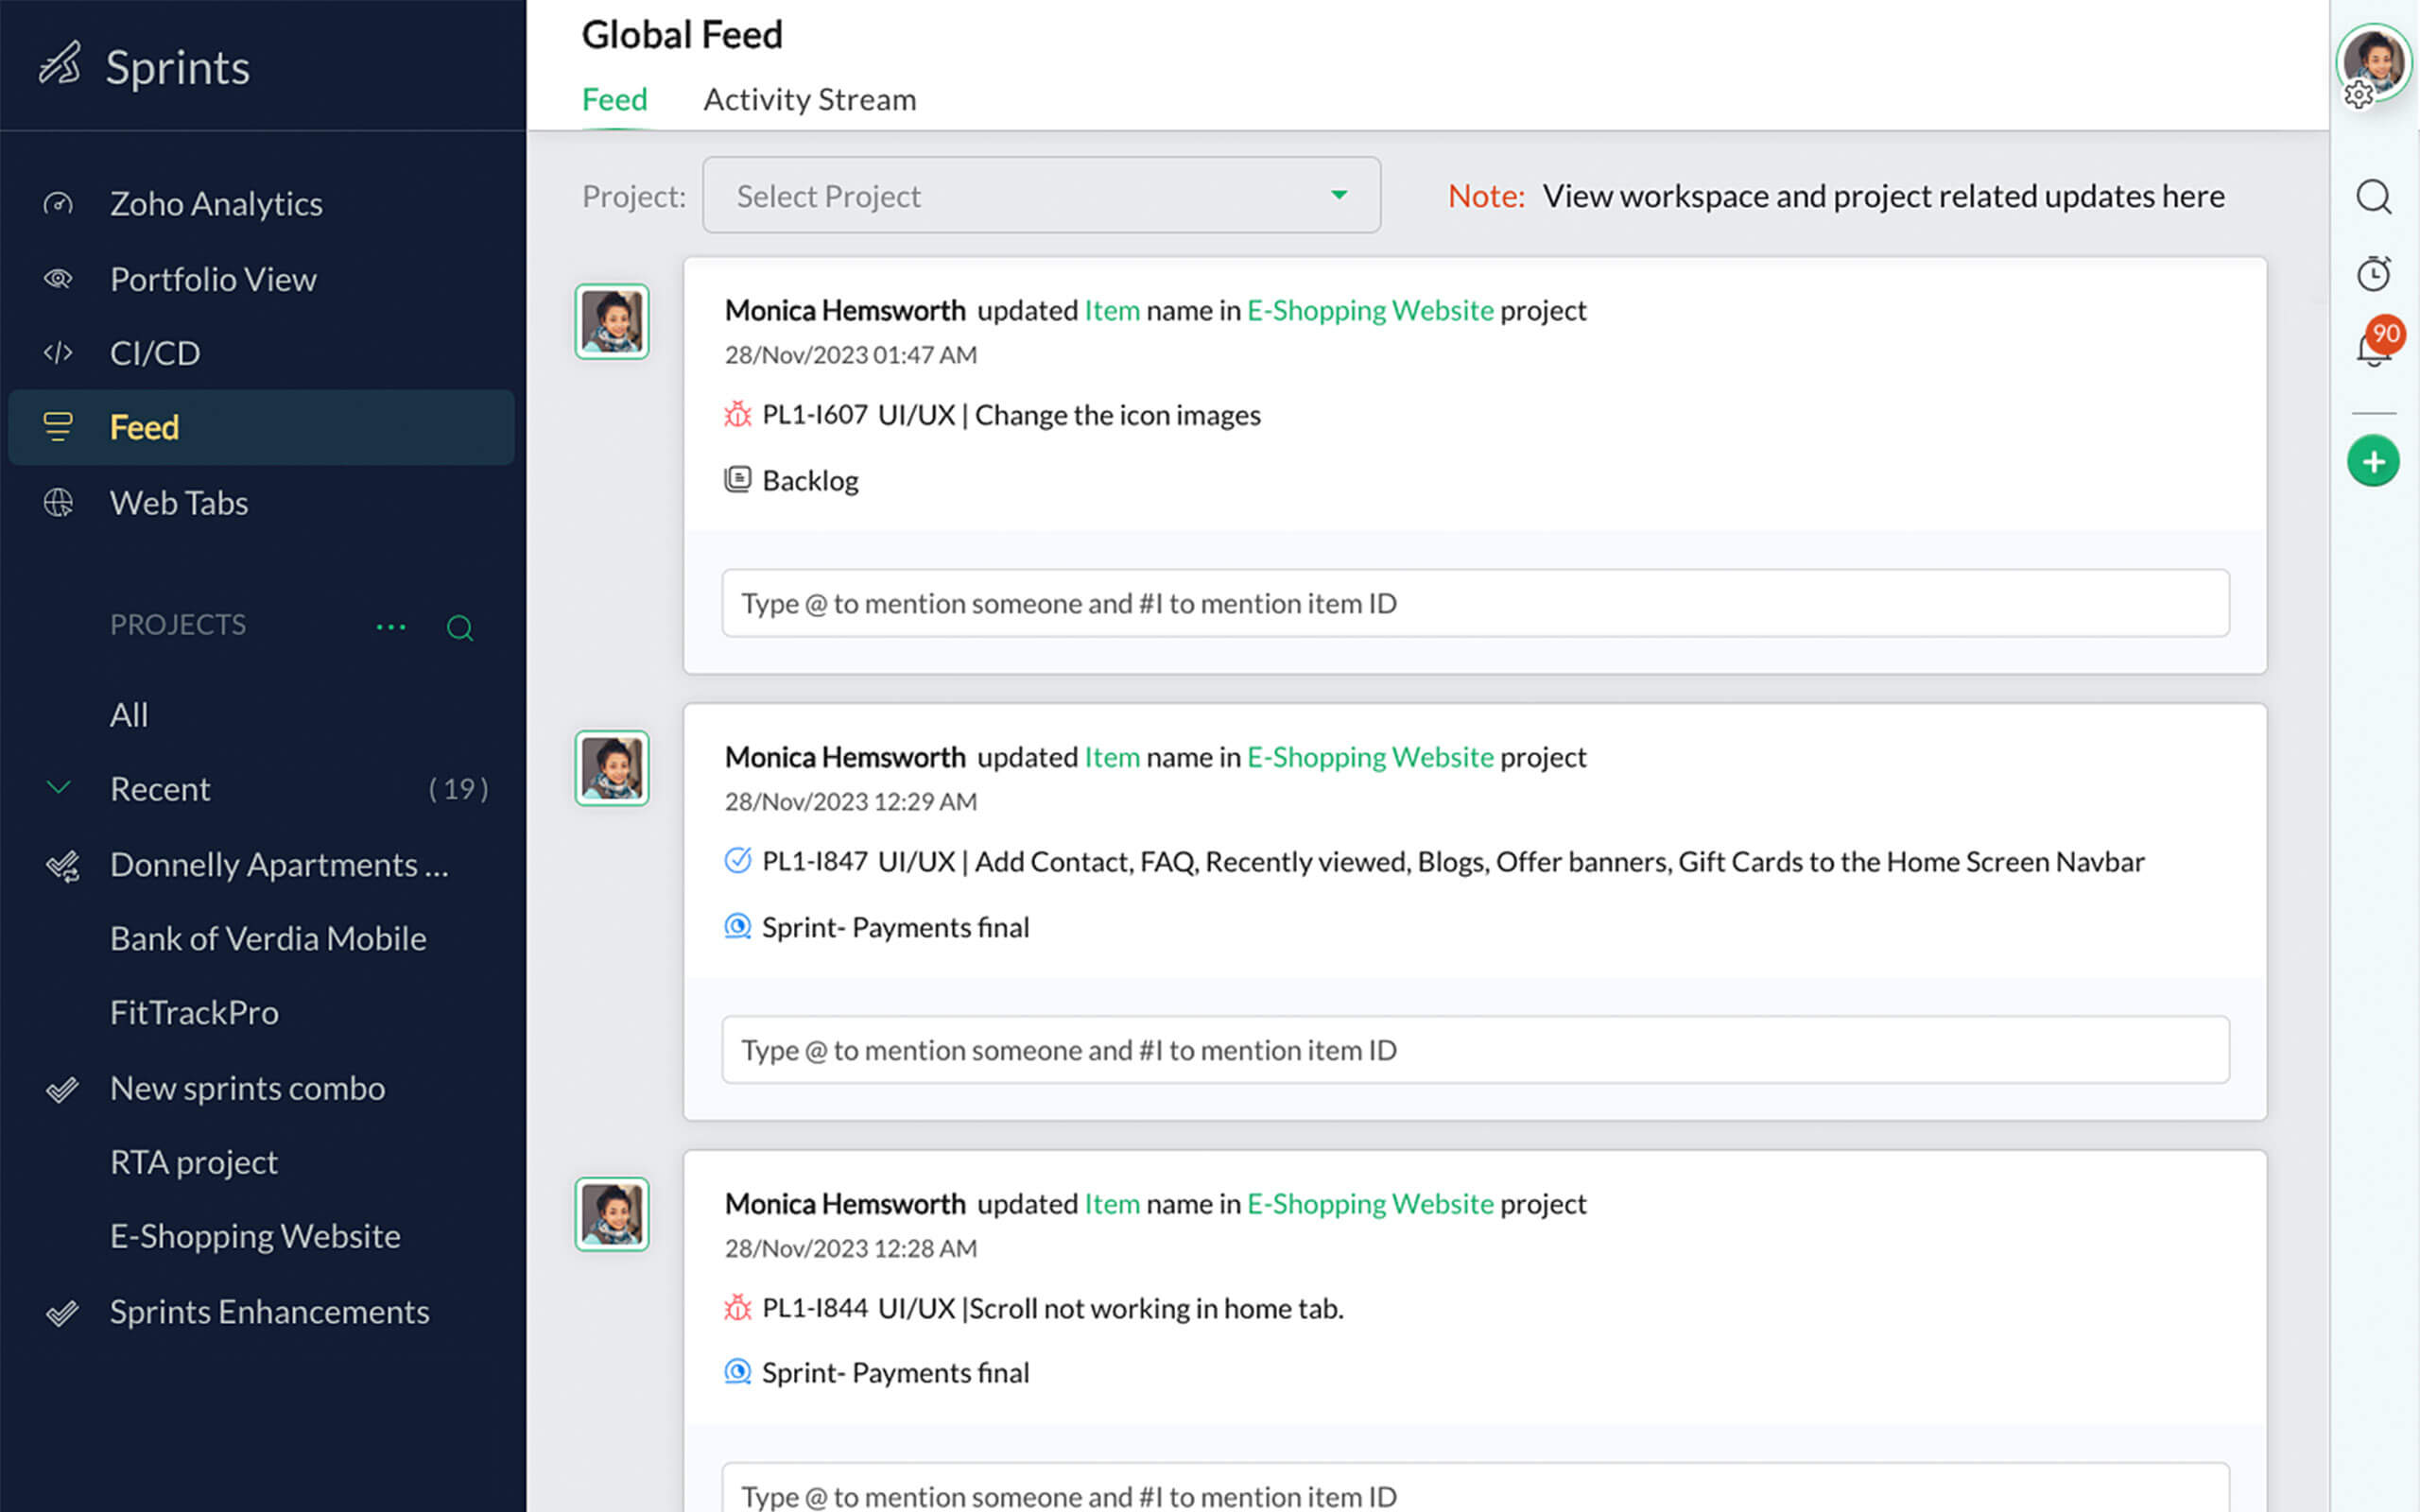Click the mention input in first feed card
Image resolution: width=2420 pixels, height=1512 pixels.
pos(1475,603)
